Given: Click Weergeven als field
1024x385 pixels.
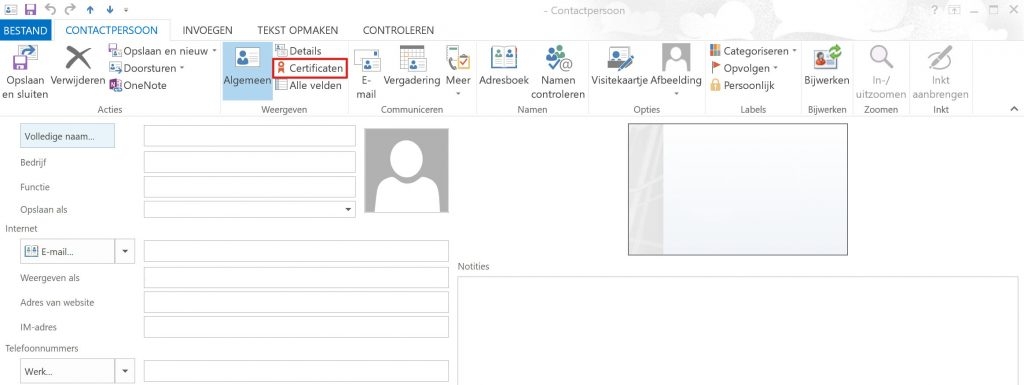Looking at the screenshot, I should [296, 277].
